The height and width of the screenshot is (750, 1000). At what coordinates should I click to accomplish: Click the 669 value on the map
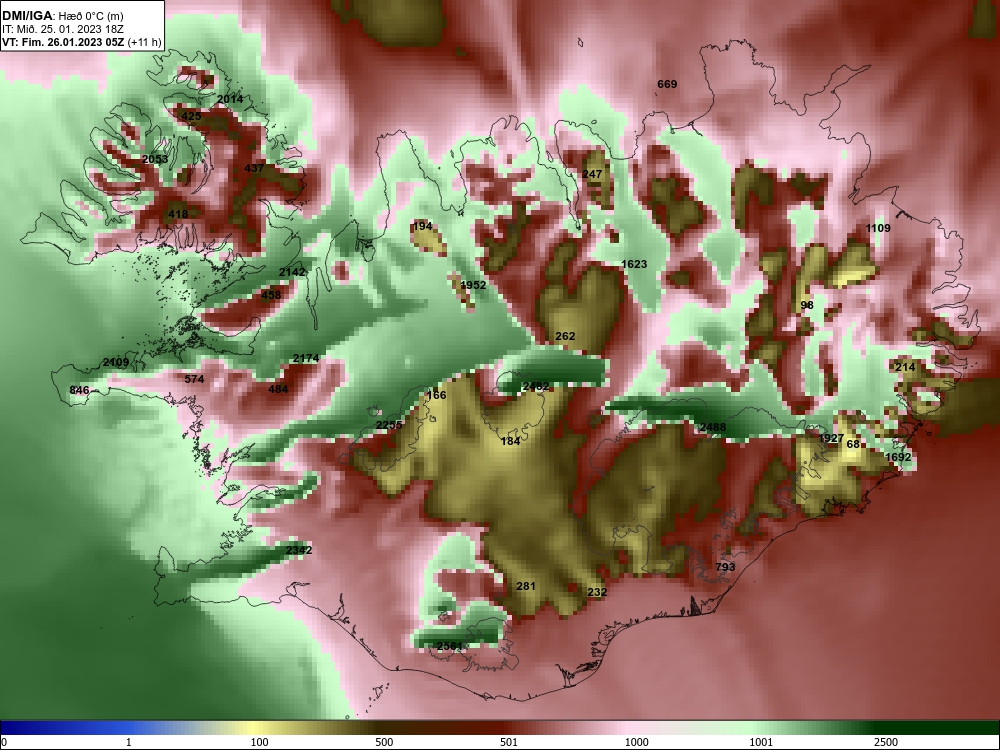667,84
